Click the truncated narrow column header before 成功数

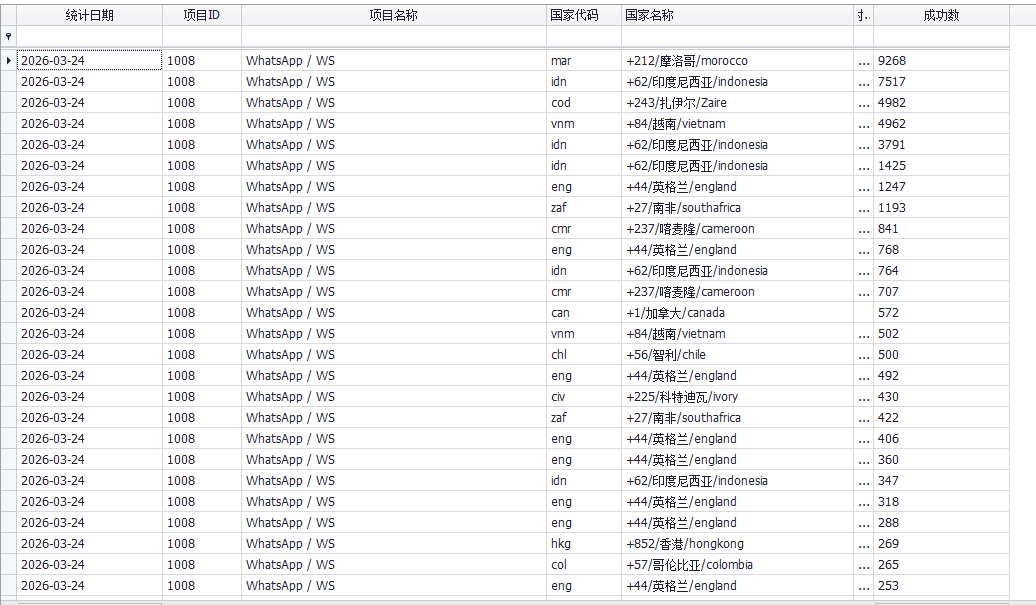(x=864, y=15)
